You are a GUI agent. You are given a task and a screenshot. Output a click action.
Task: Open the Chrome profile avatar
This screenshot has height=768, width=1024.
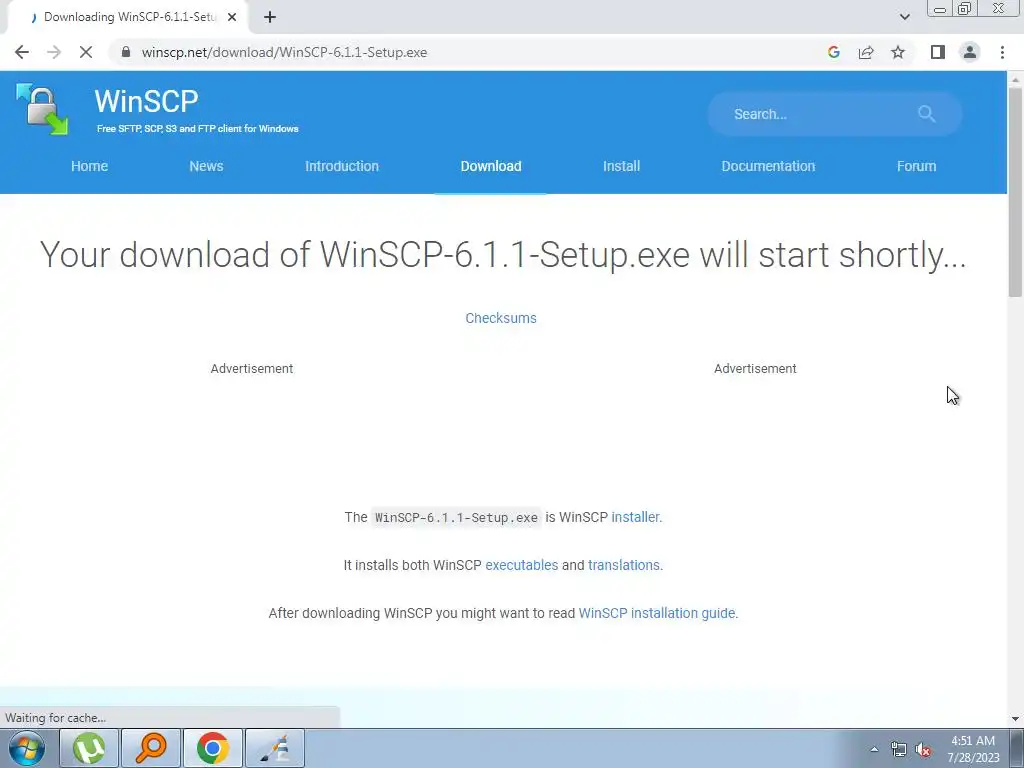point(970,52)
